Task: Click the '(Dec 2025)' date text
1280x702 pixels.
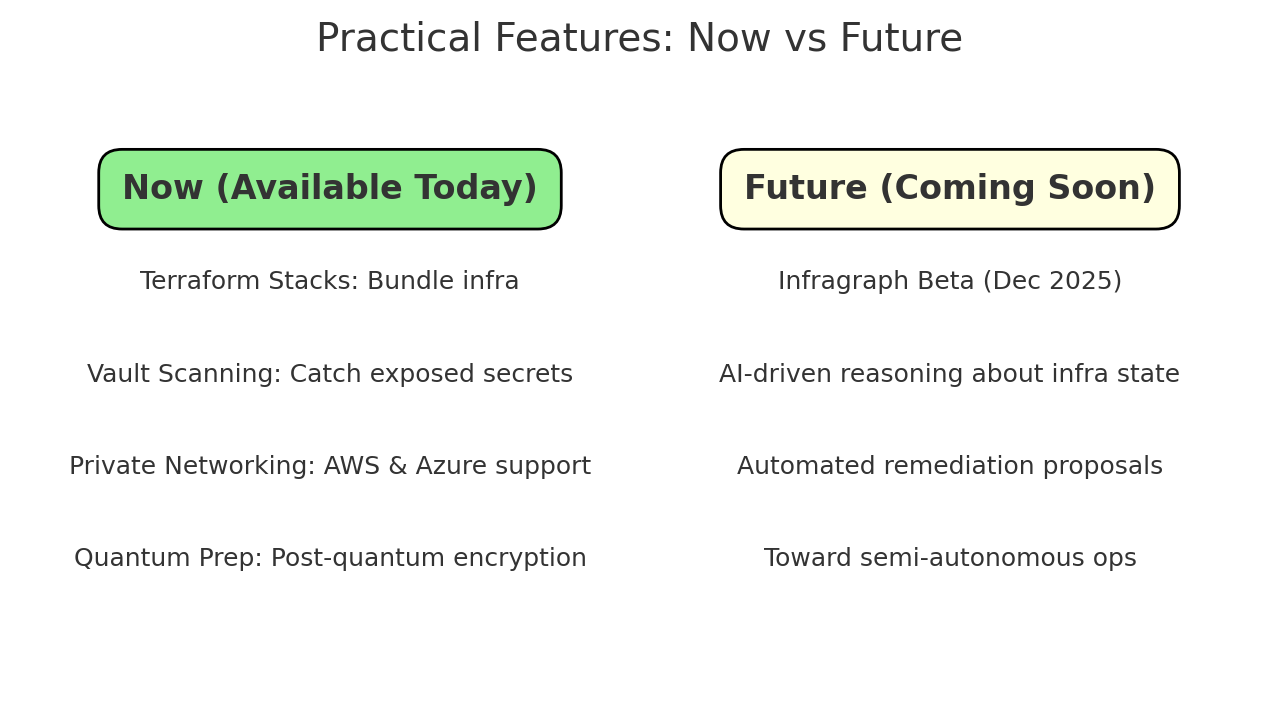Action: (x=1050, y=282)
